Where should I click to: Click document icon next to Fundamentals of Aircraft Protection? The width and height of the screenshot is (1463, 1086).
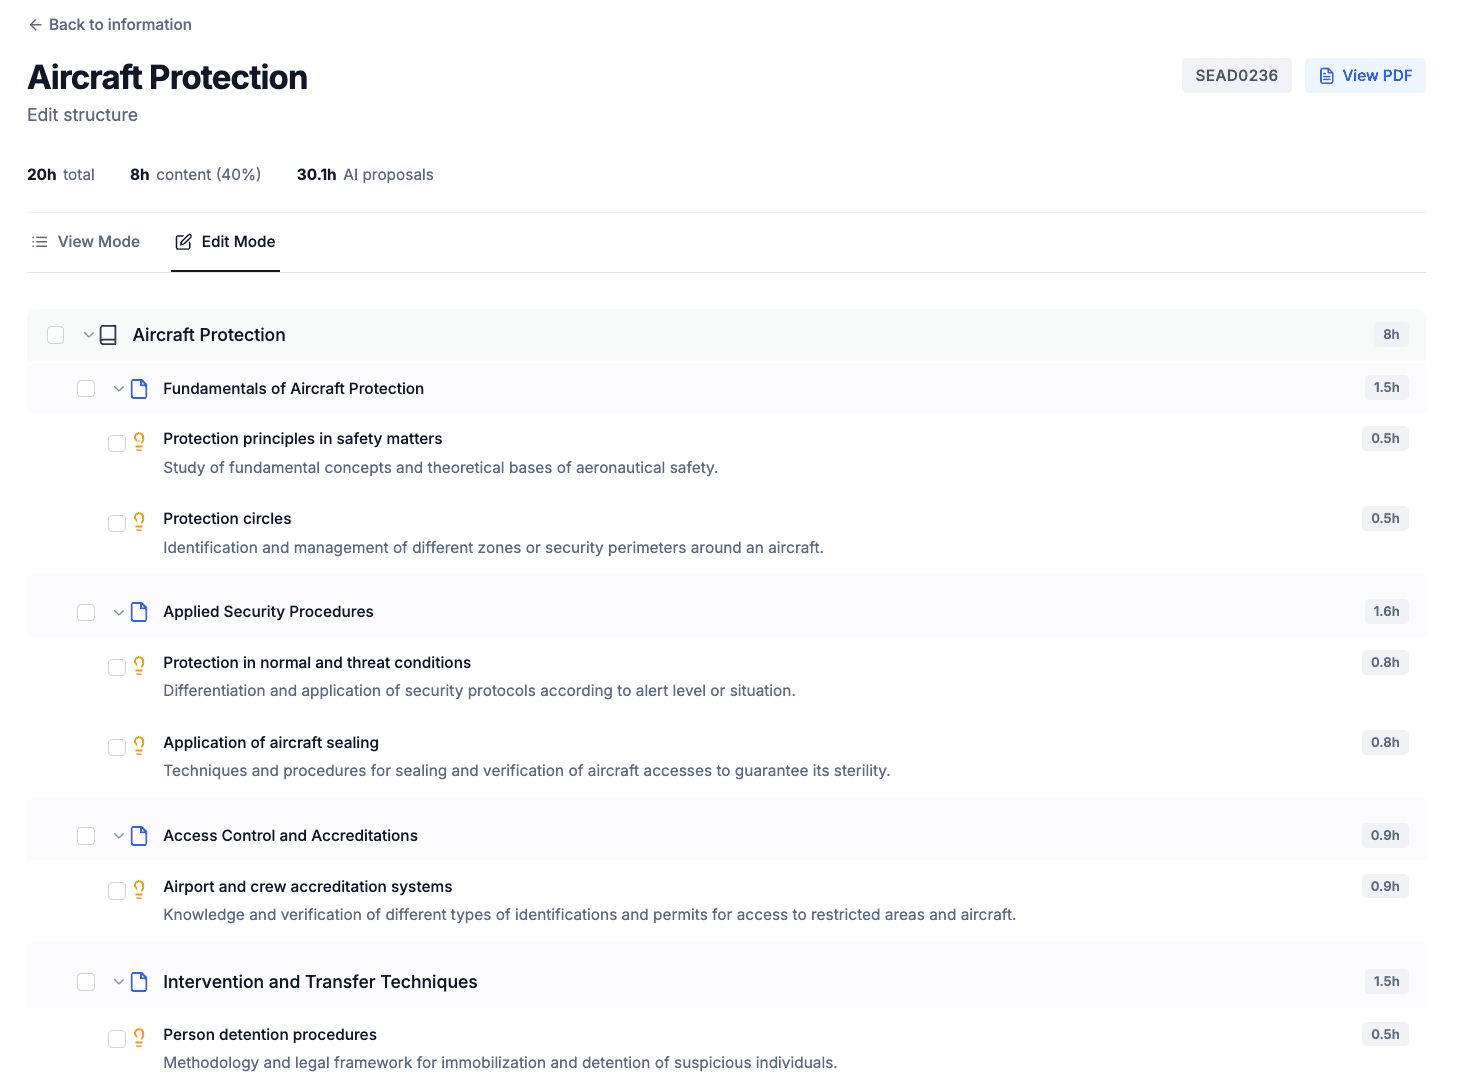(x=139, y=389)
